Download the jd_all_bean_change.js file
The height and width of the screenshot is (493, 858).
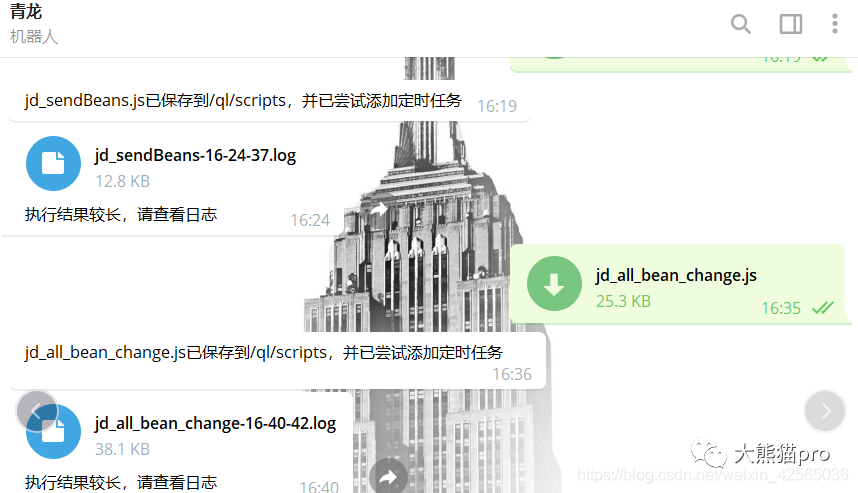pos(554,283)
